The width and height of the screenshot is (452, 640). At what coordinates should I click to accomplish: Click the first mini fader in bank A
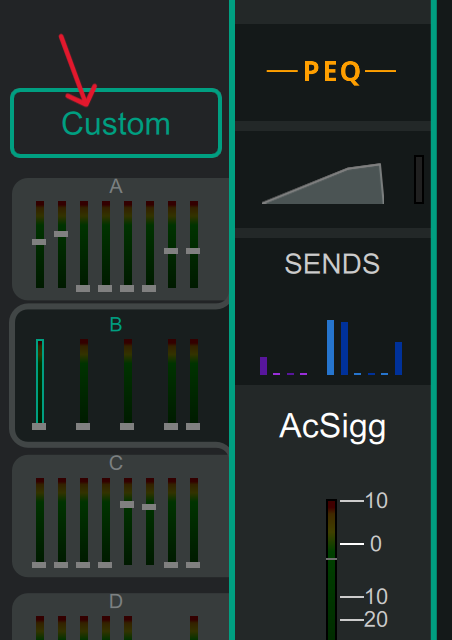(x=40, y=244)
